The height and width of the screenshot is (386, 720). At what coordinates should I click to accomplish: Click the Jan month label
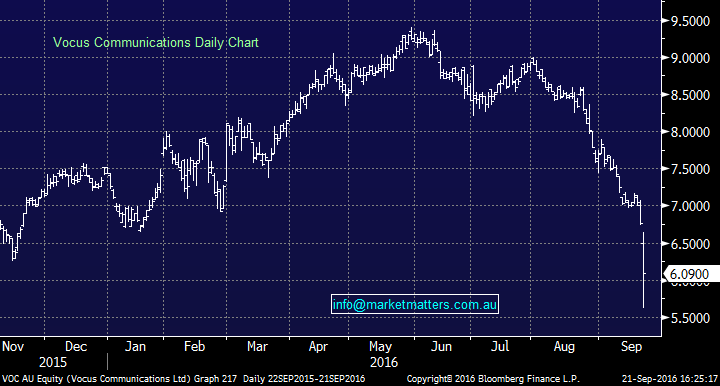tap(135, 347)
